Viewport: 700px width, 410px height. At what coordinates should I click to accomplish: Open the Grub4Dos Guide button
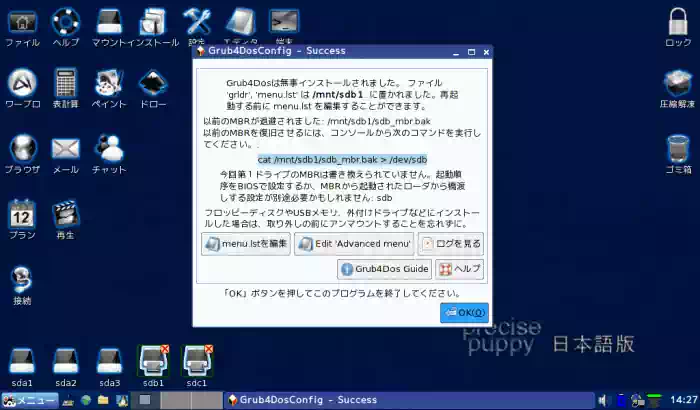[384, 269]
